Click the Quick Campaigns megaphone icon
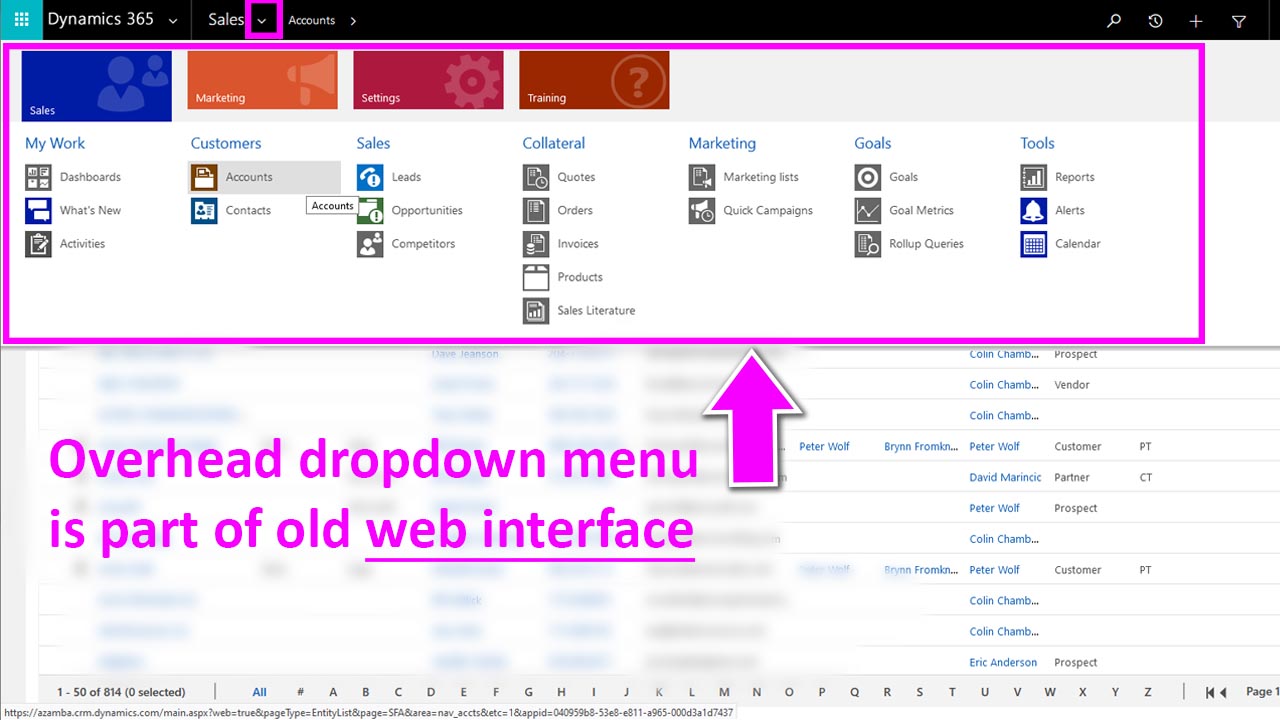The width and height of the screenshot is (1280, 720). pos(702,210)
